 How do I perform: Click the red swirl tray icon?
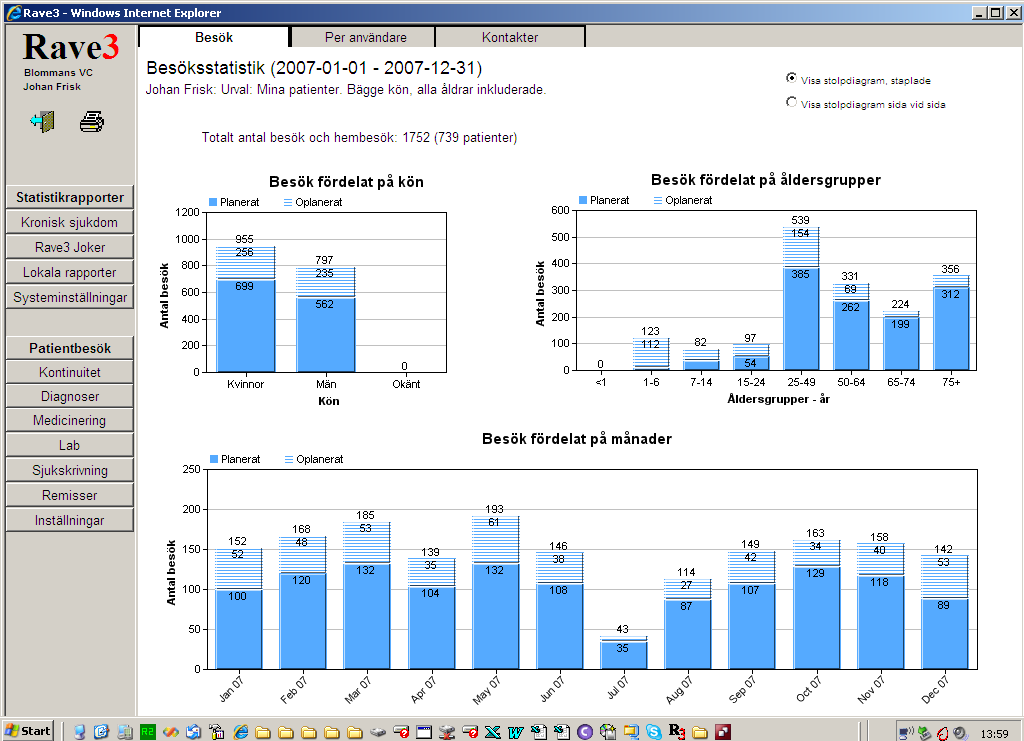(942, 733)
